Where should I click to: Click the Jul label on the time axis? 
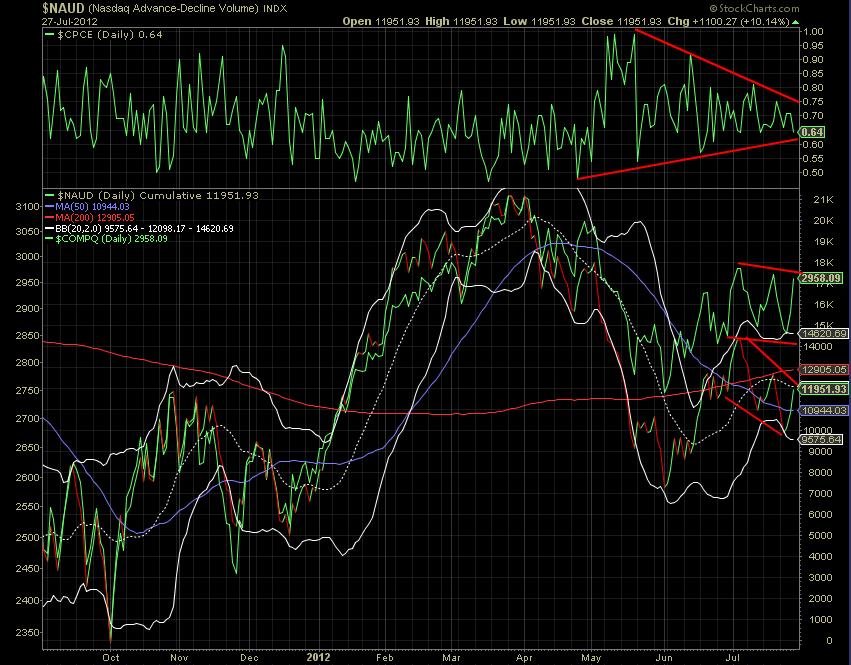point(733,657)
